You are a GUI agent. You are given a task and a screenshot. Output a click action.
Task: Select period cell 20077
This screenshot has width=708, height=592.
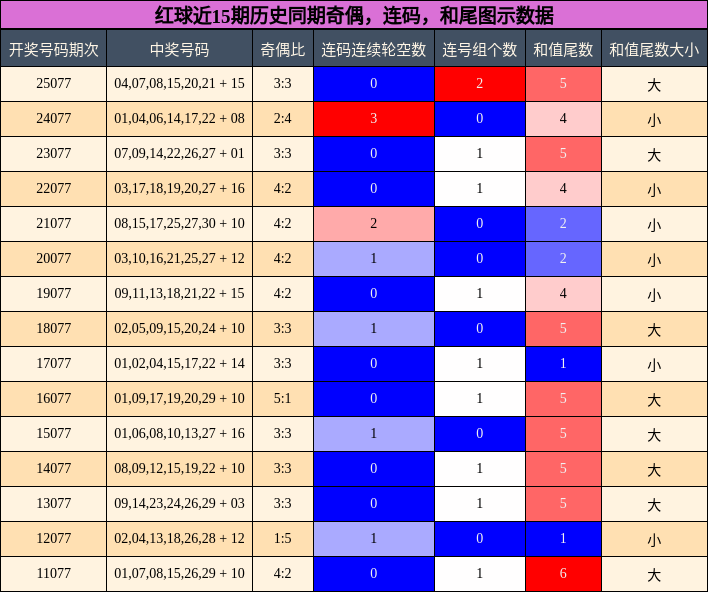53,259
